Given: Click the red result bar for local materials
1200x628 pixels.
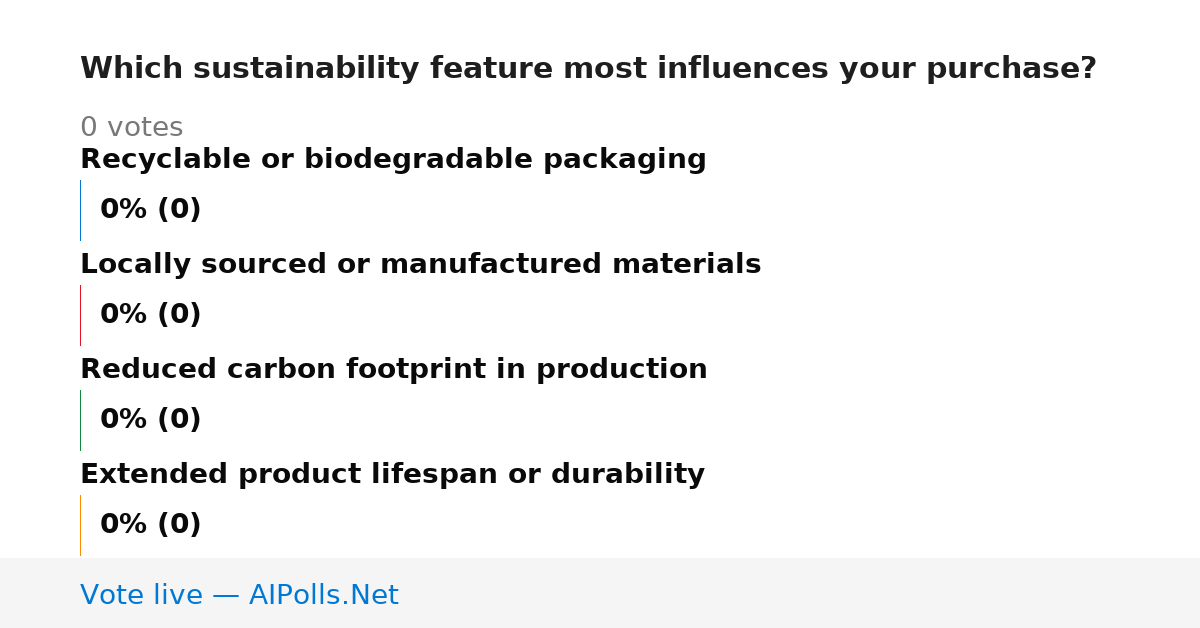Looking at the screenshot, I should tap(80, 315).
